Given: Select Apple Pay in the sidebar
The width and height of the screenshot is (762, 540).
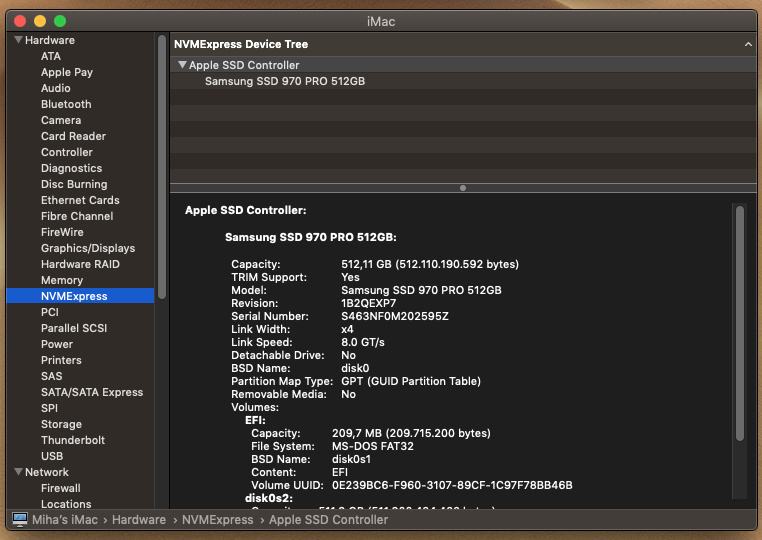Looking at the screenshot, I should 67,72.
